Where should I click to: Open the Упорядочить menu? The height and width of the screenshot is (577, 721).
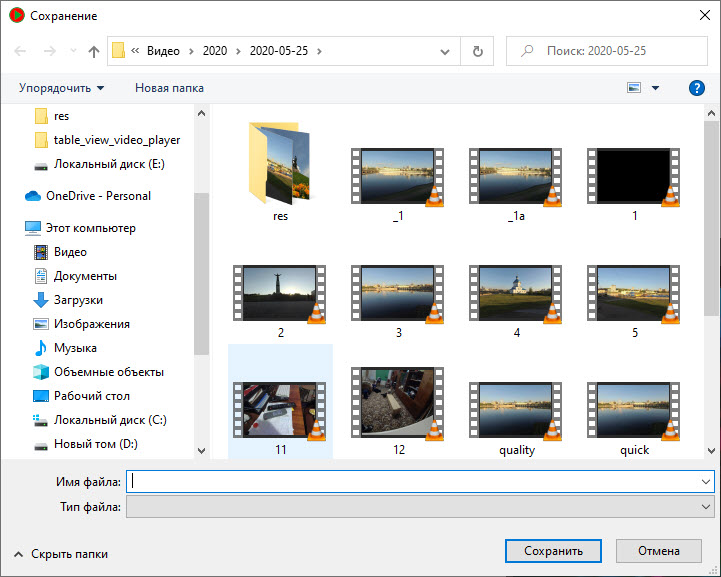coord(62,88)
